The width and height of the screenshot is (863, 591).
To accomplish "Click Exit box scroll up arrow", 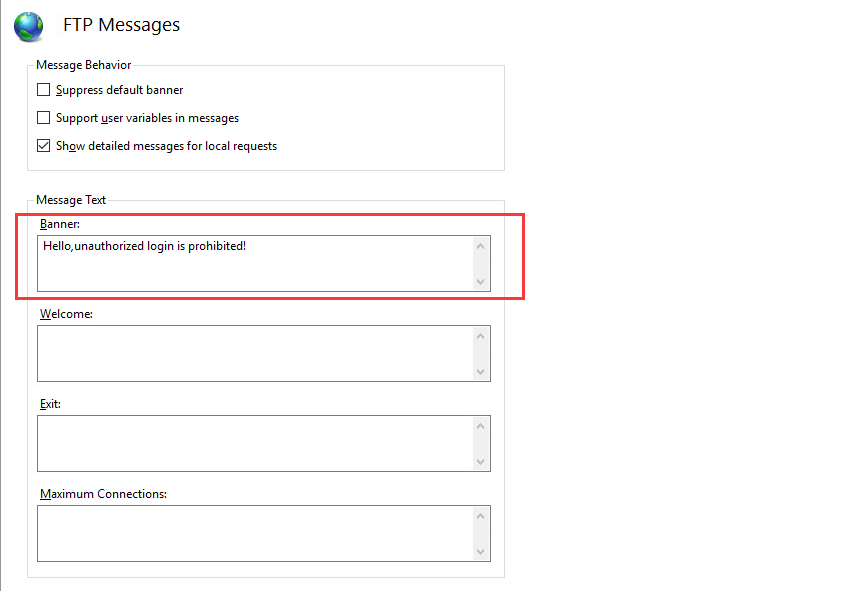I will click(480, 426).
